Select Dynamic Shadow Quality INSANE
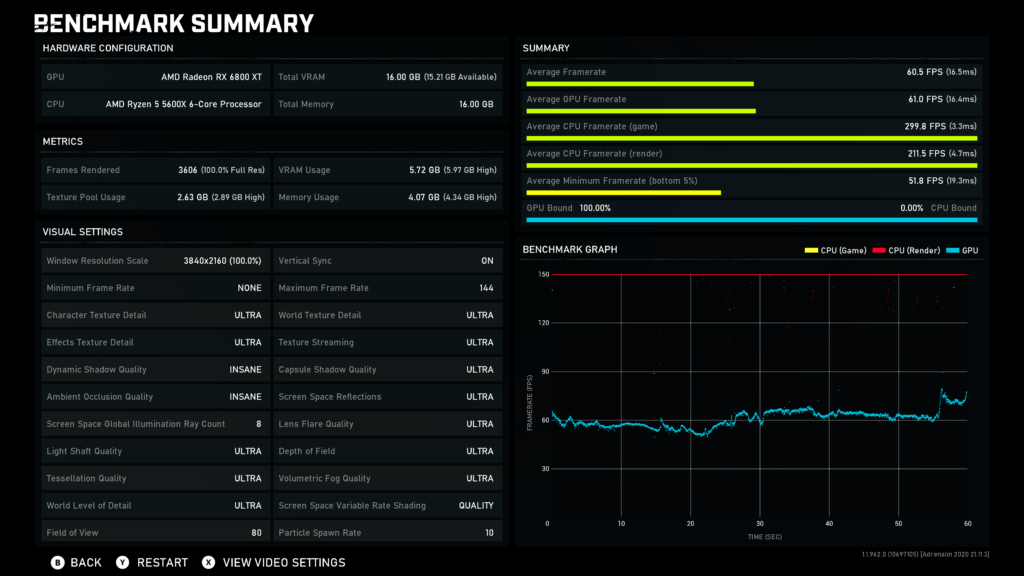The image size is (1024, 576). (155, 370)
